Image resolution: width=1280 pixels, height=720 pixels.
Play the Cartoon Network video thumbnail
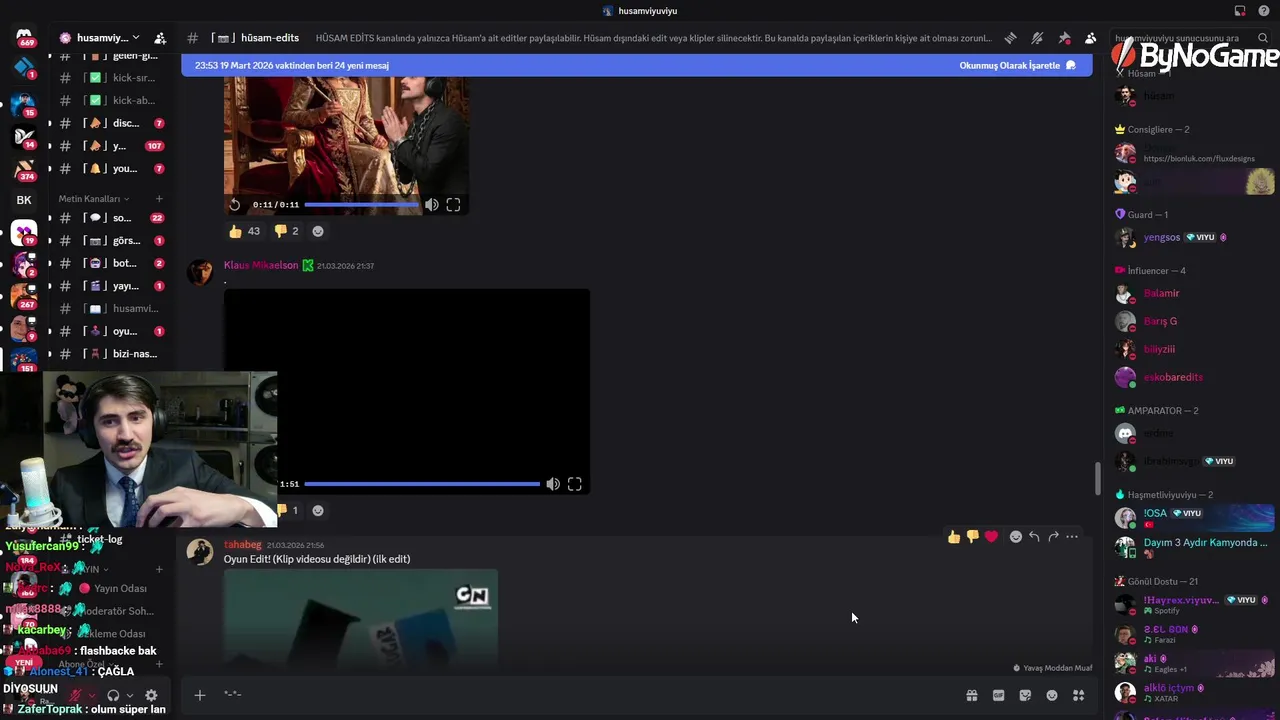click(x=361, y=618)
